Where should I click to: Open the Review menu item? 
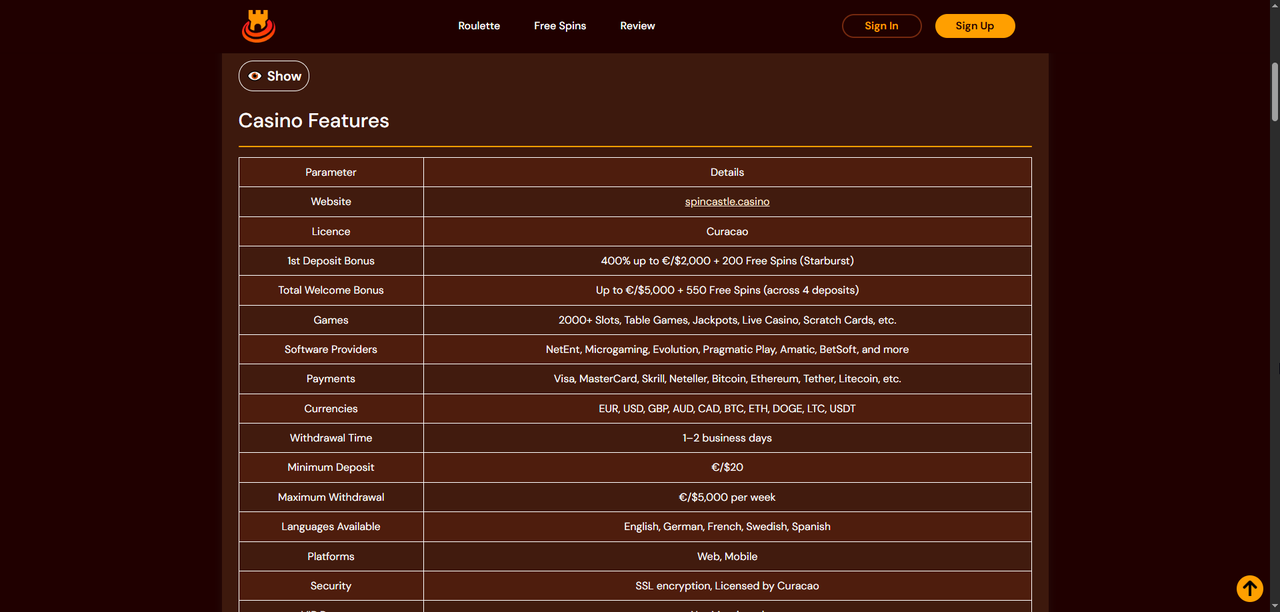coord(637,26)
